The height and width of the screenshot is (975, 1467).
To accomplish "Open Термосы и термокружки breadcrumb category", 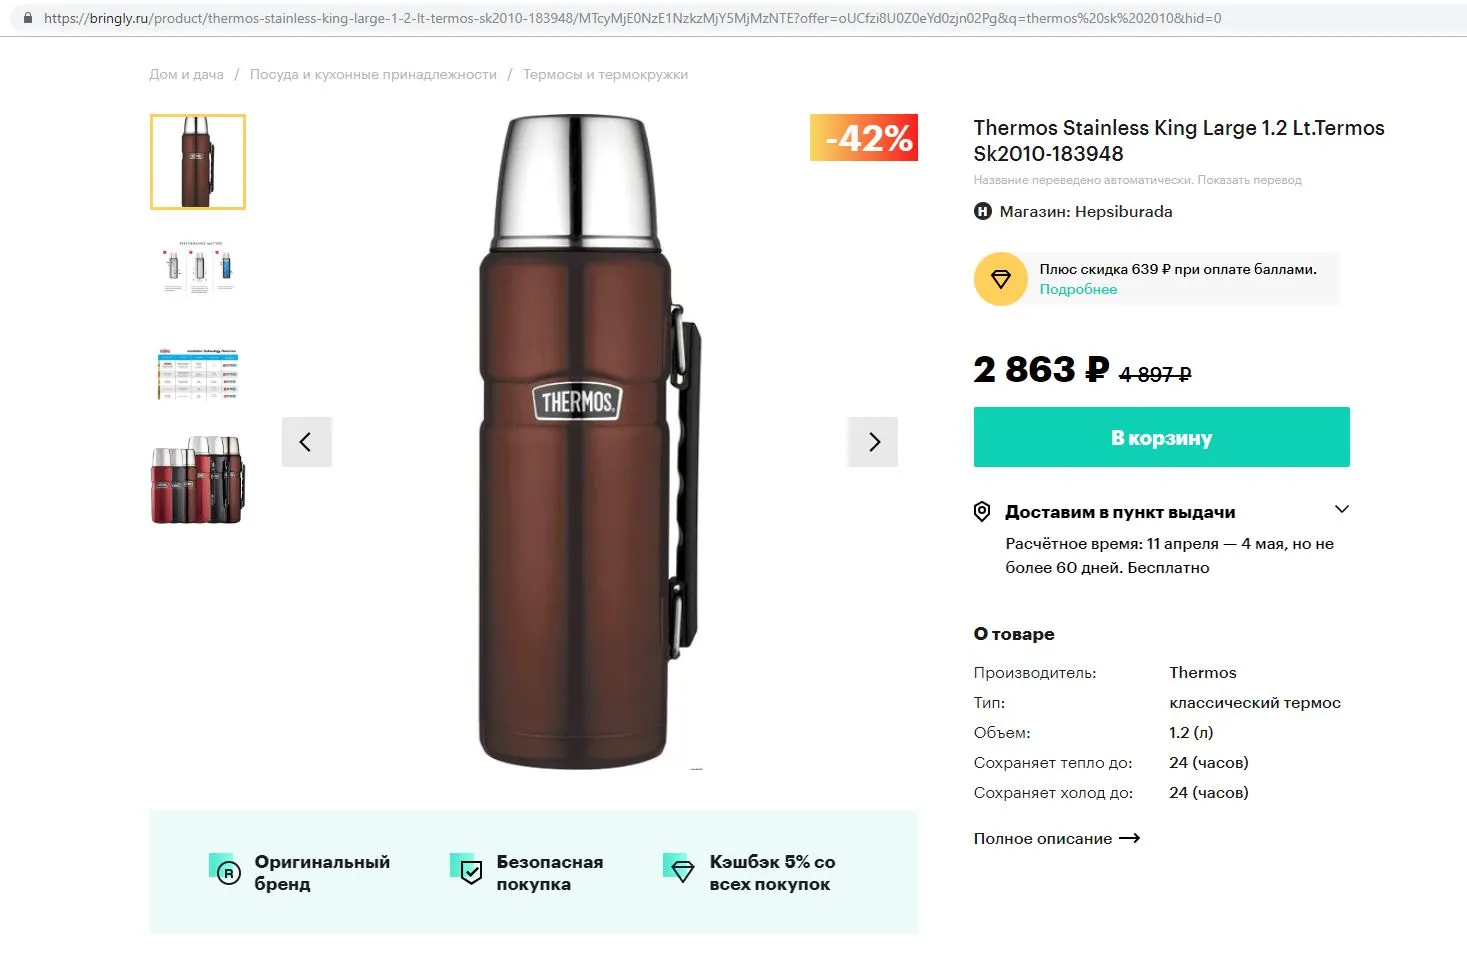I will click(605, 75).
